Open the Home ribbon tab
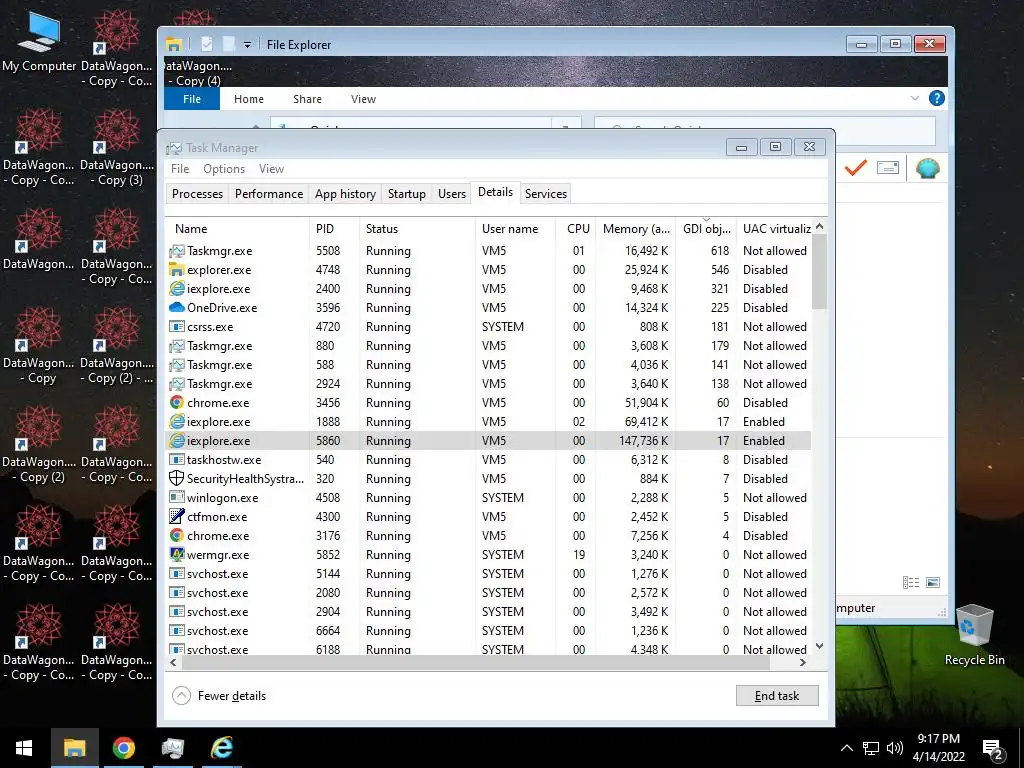The image size is (1024, 768). pos(249,99)
